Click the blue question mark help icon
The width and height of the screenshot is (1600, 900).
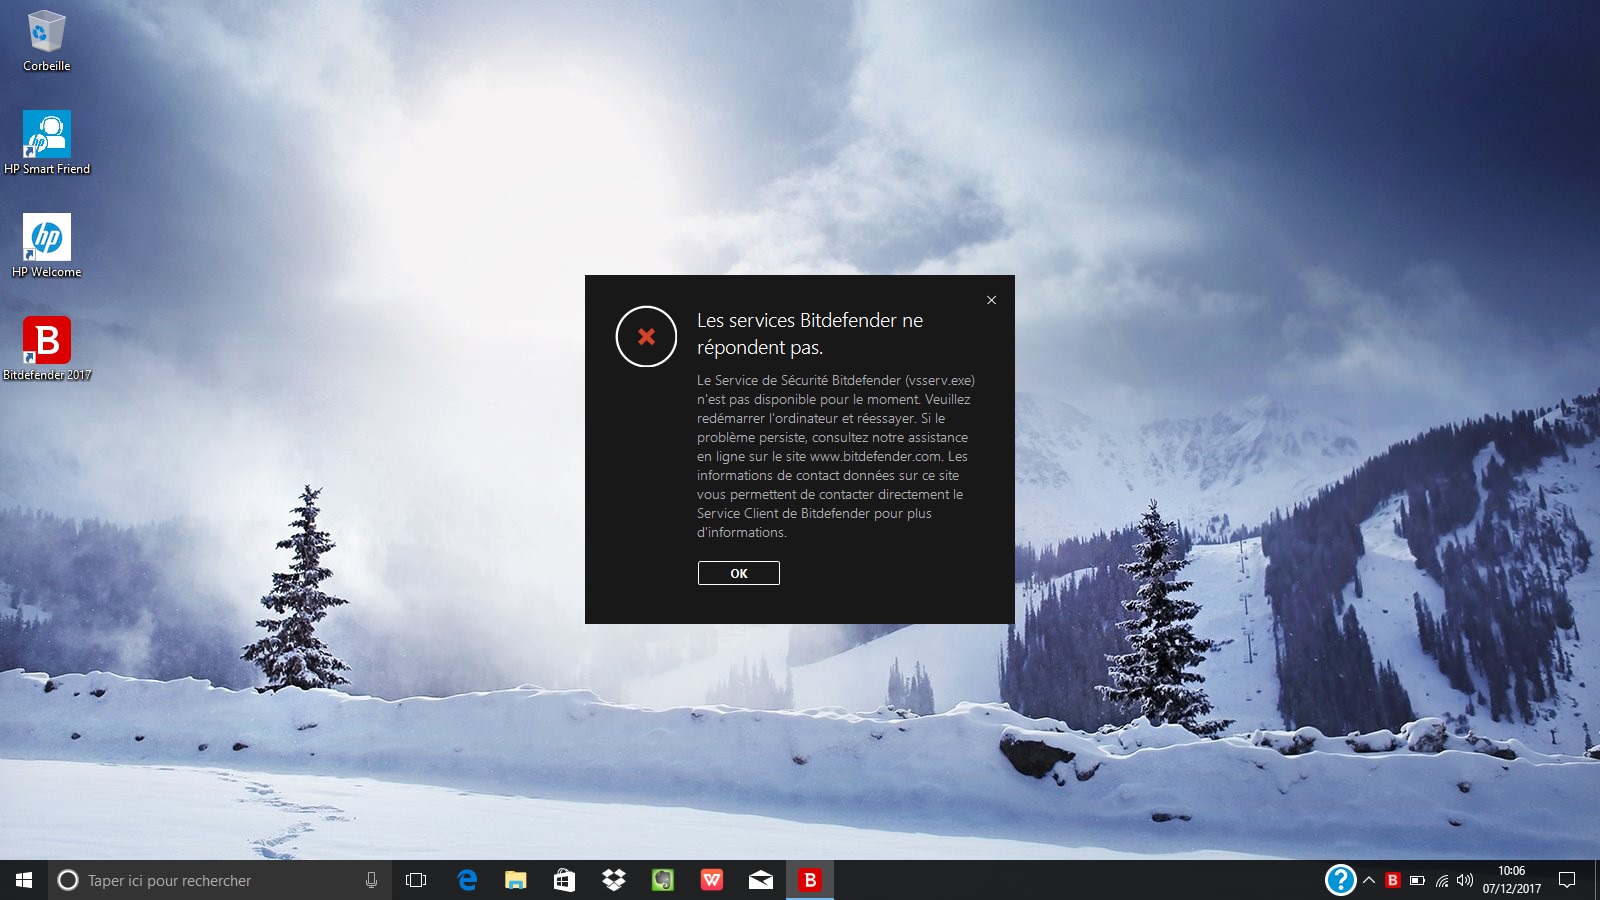coord(1340,880)
